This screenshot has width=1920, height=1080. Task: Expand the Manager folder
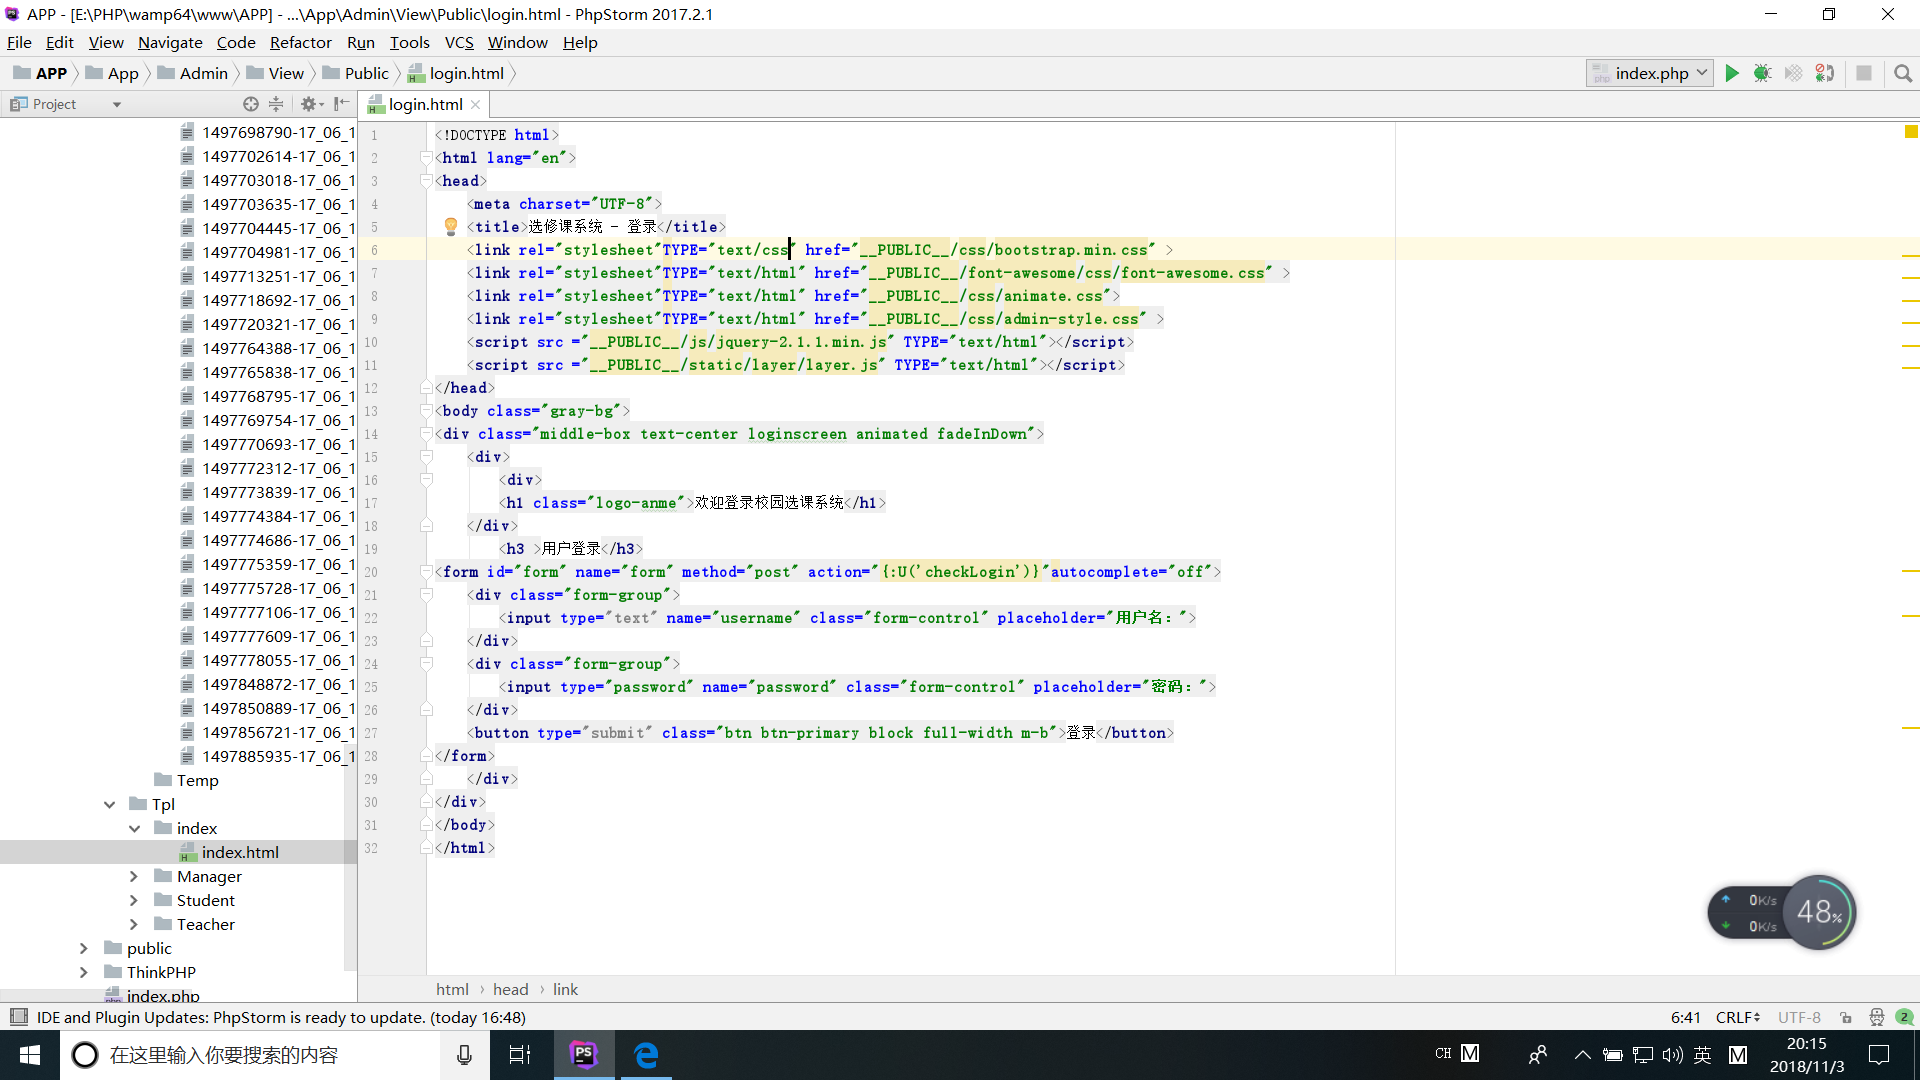click(134, 876)
